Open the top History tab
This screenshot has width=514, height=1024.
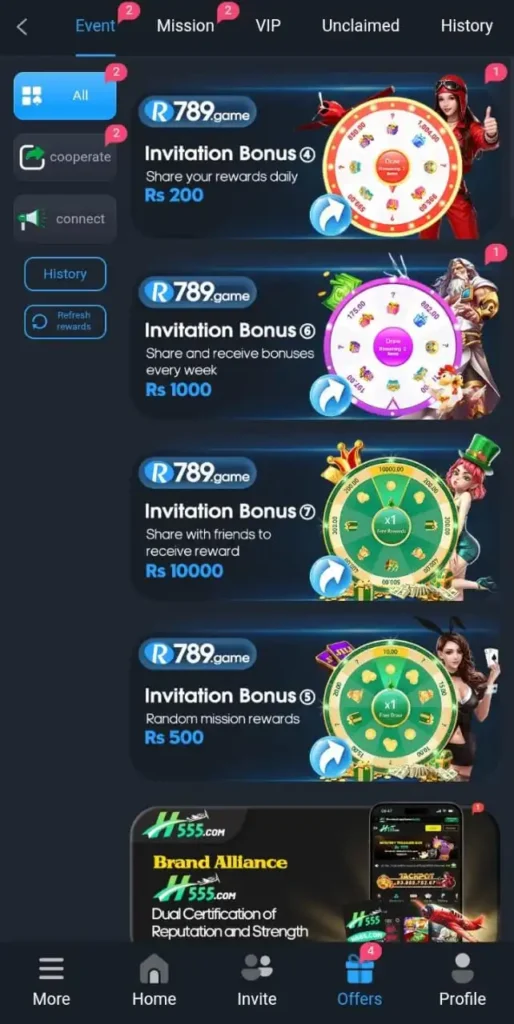tap(466, 26)
